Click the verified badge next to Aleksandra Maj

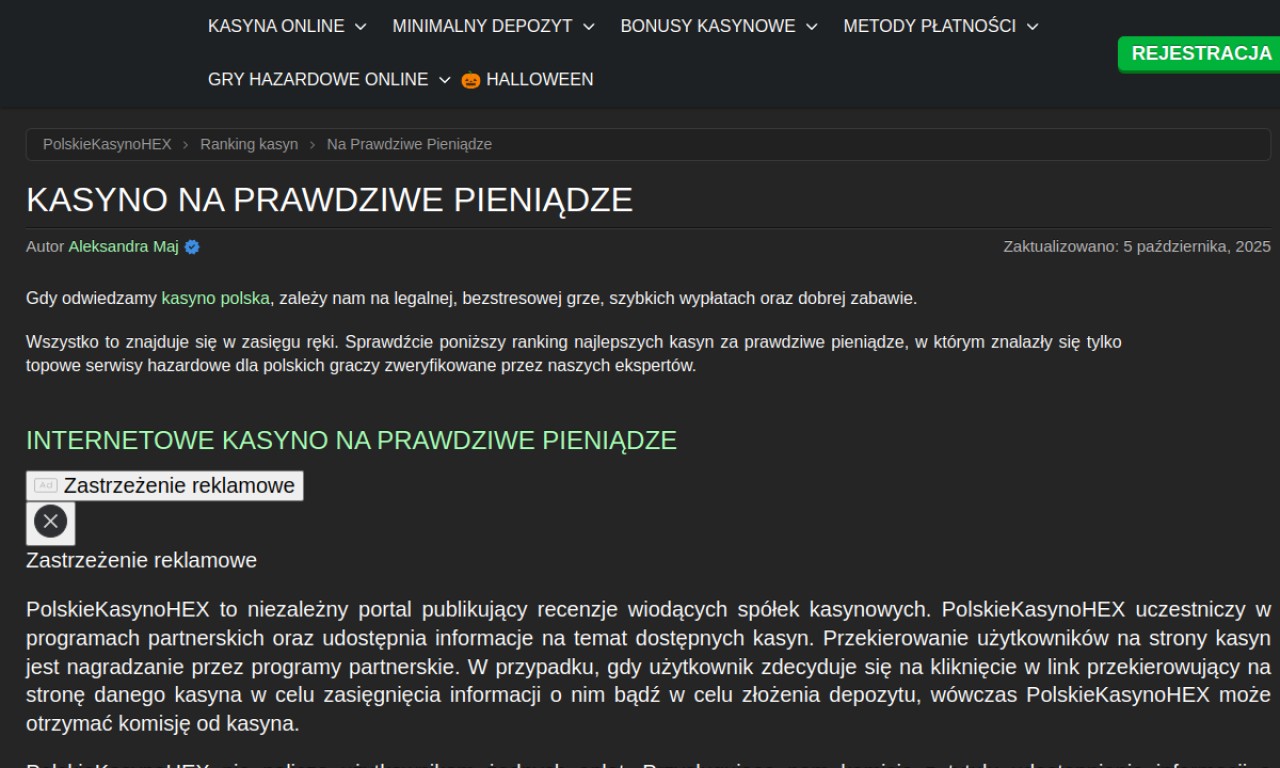click(x=192, y=247)
